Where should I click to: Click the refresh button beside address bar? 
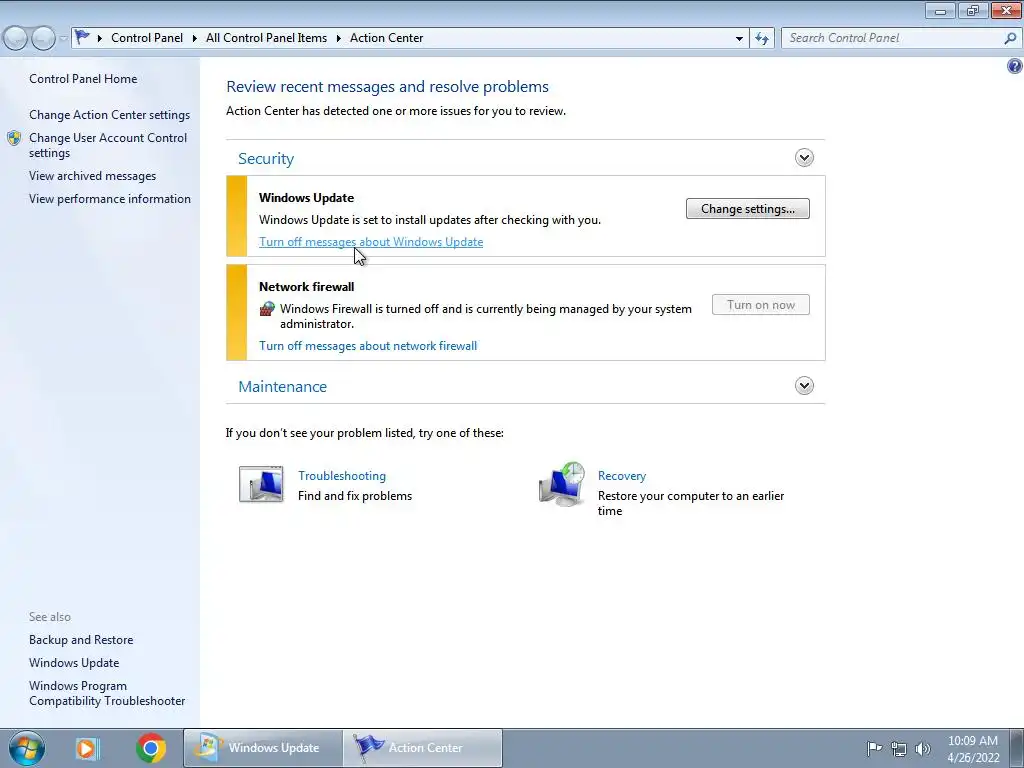click(x=762, y=38)
